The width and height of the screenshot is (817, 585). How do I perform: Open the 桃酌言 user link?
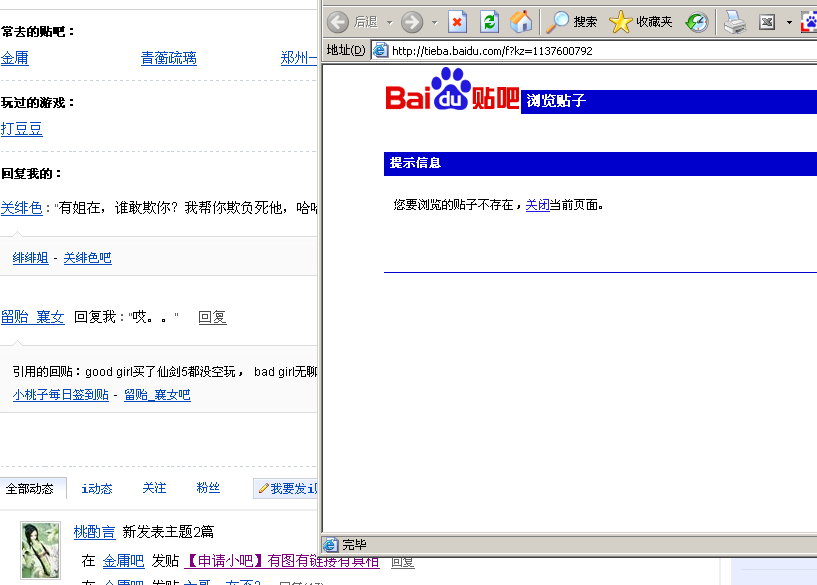click(x=94, y=531)
